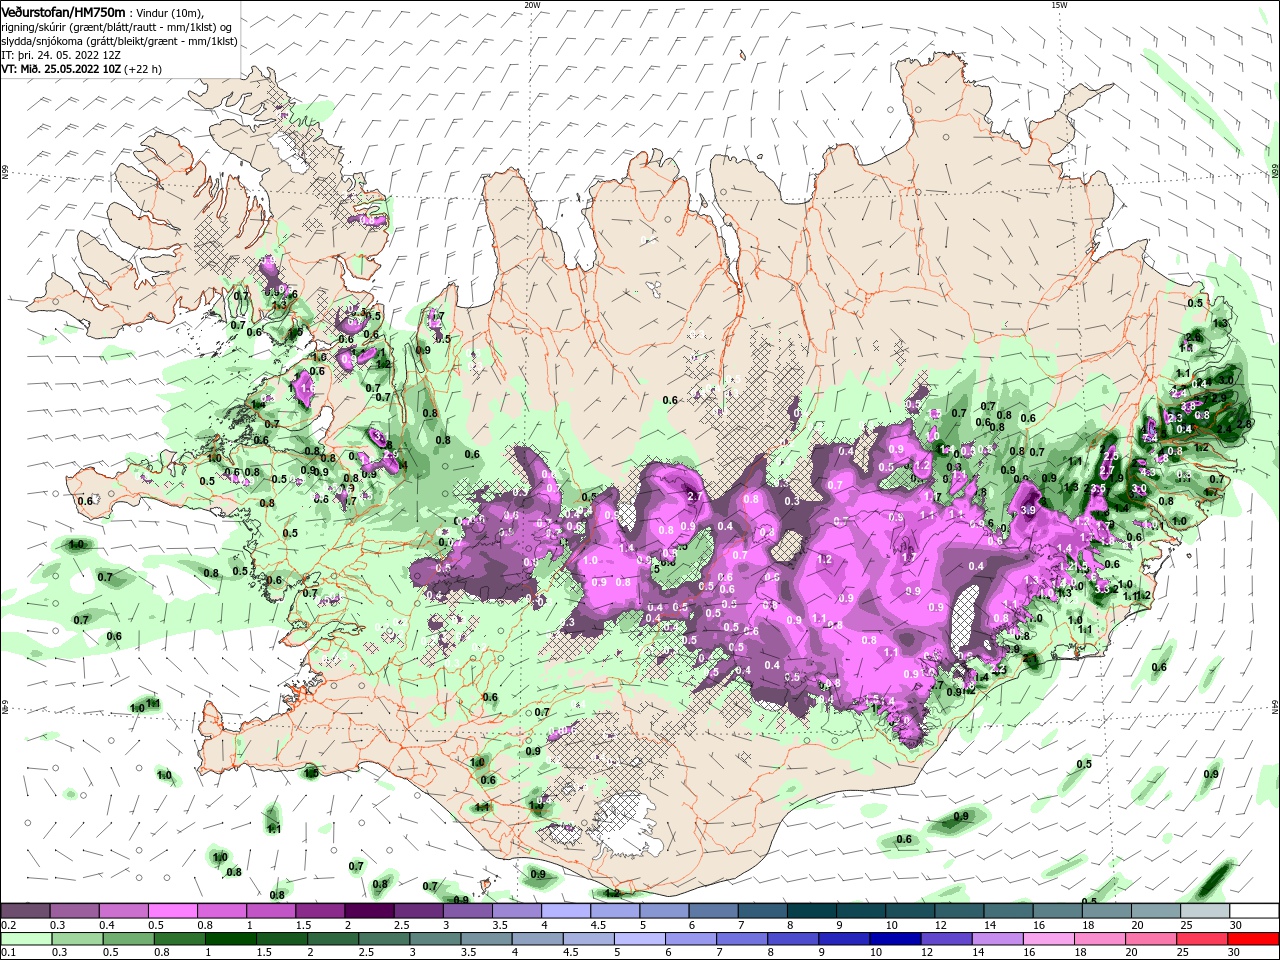
Task: Click the '0.2' label on the snow legend
Action: point(7,925)
